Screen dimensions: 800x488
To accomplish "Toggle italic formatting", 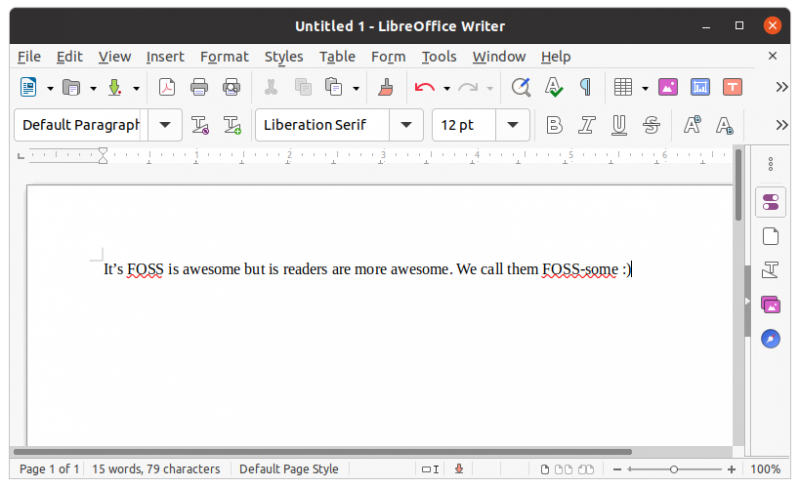I will pyautogui.click(x=586, y=125).
